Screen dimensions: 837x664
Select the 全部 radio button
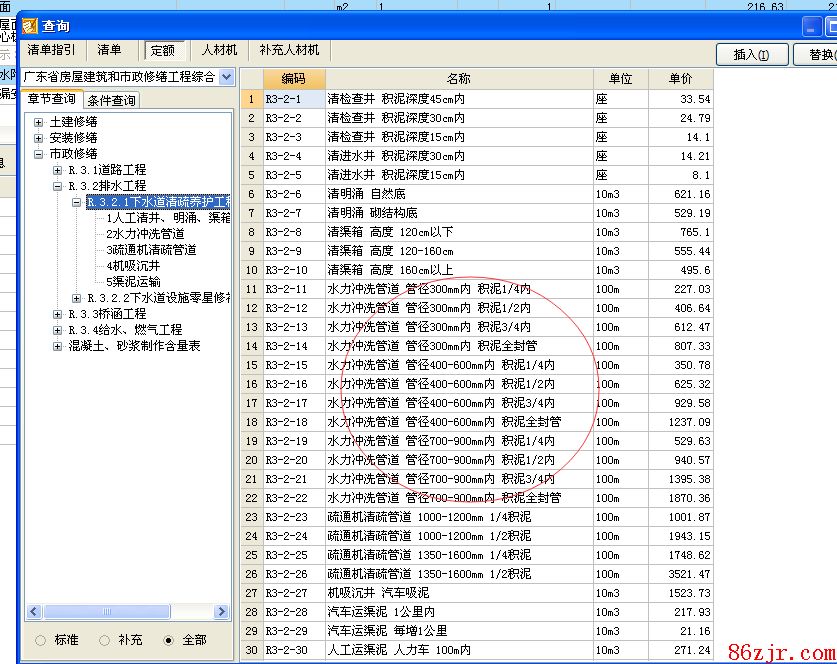(168, 639)
